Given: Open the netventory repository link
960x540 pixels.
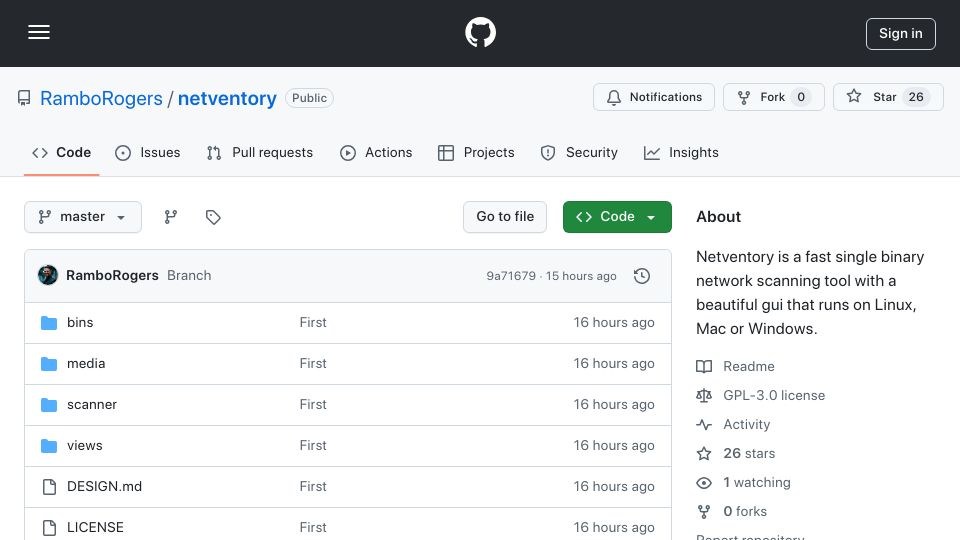Looking at the screenshot, I should (x=227, y=98).
